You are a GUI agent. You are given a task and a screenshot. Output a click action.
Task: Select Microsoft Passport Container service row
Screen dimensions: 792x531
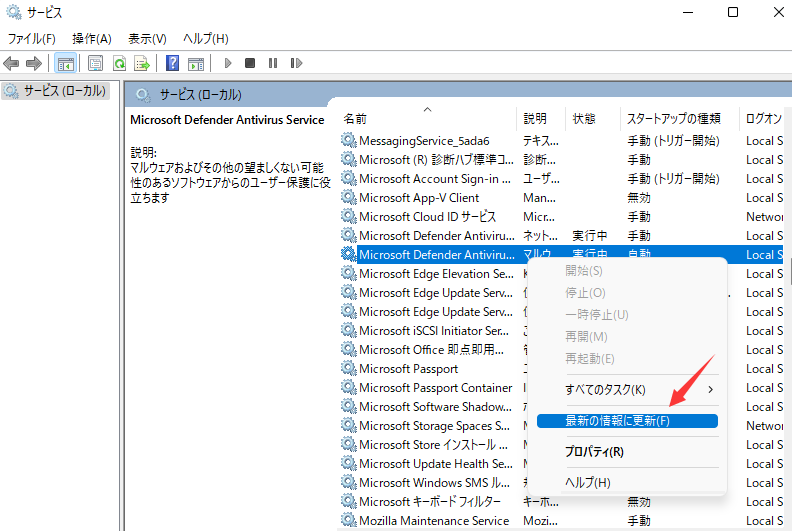click(x=433, y=388)
